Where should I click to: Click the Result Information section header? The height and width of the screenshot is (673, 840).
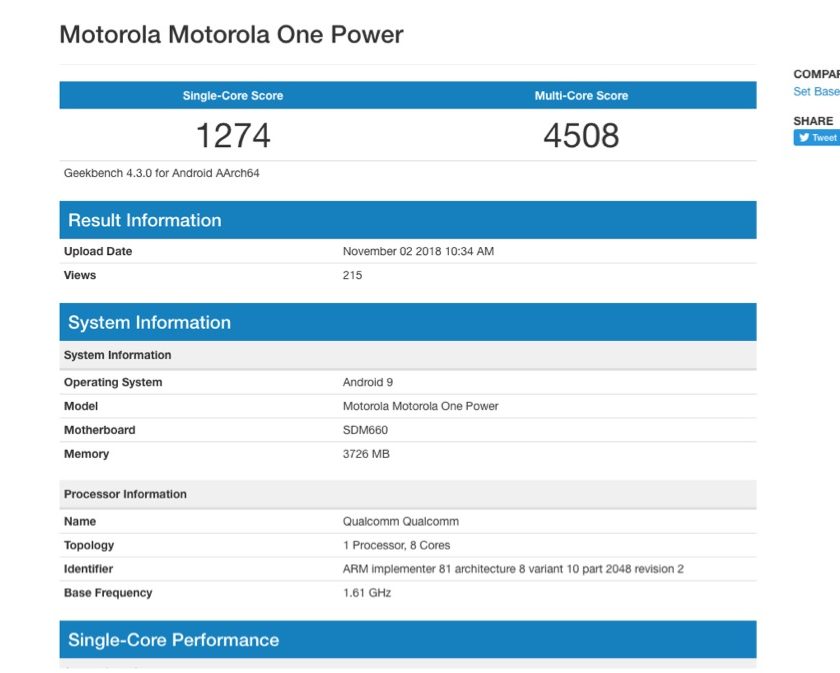[x=145, y=220]
